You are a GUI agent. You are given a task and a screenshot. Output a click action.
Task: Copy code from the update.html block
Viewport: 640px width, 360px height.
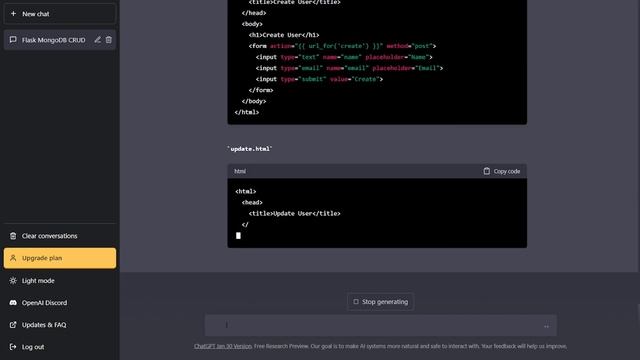pos(502,171)
